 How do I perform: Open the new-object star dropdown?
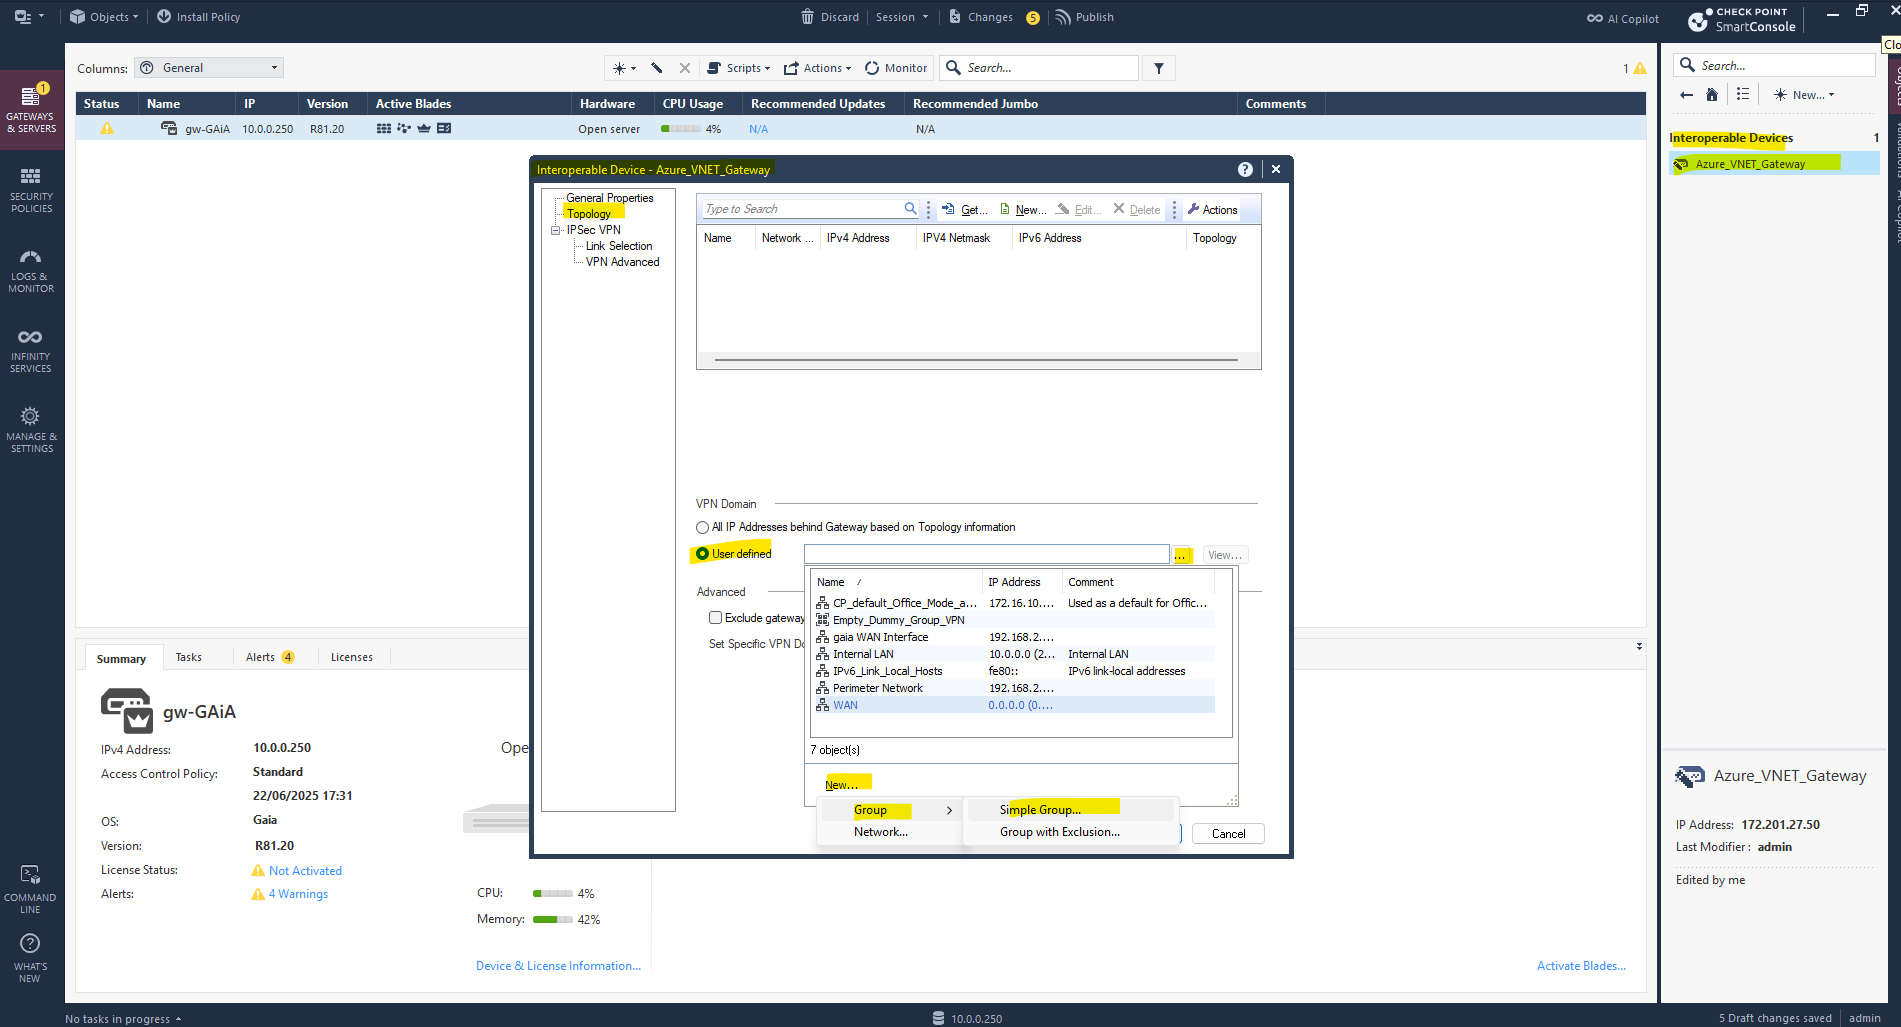click(x=624, y=68)
